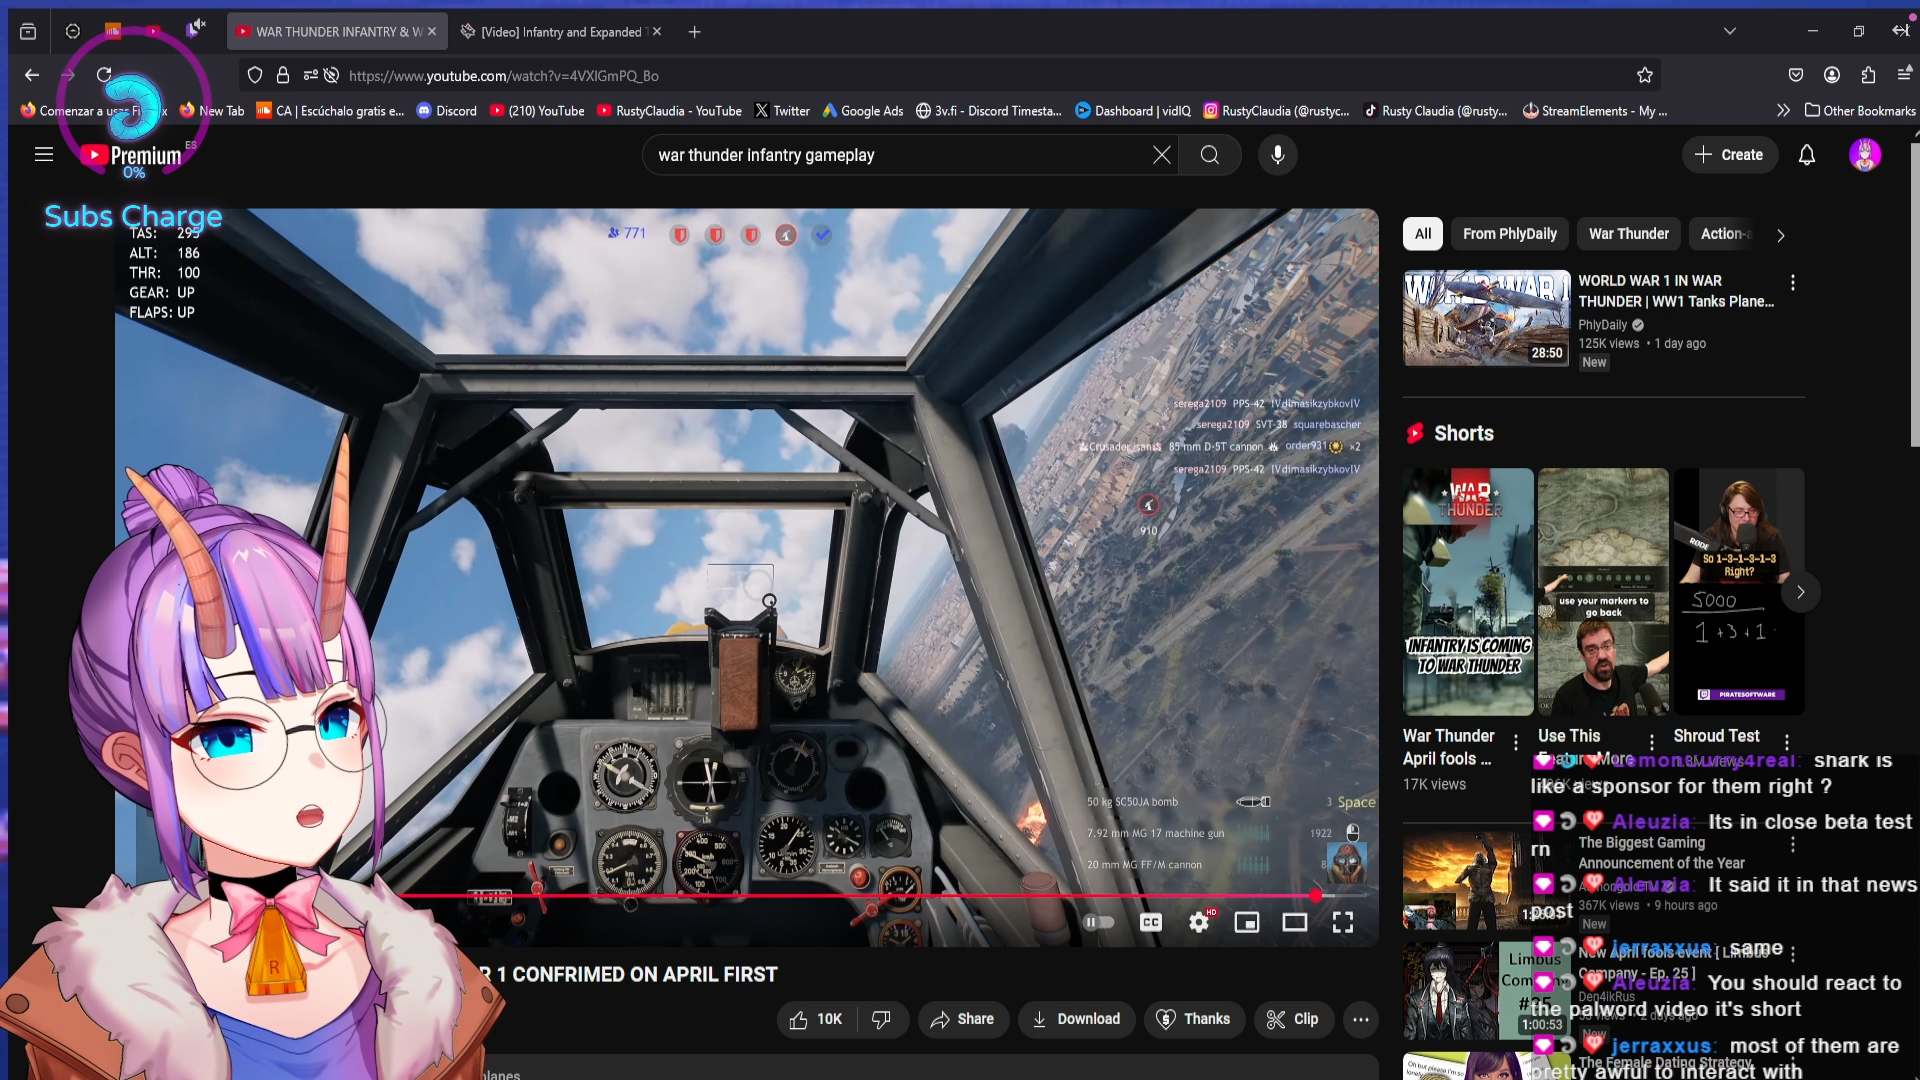Image resolution: width=1920 pixels, height=1080 pixels.
Task: Bookmark this page with star icon
Action: pyautogui.click(x=1644, y=76)
